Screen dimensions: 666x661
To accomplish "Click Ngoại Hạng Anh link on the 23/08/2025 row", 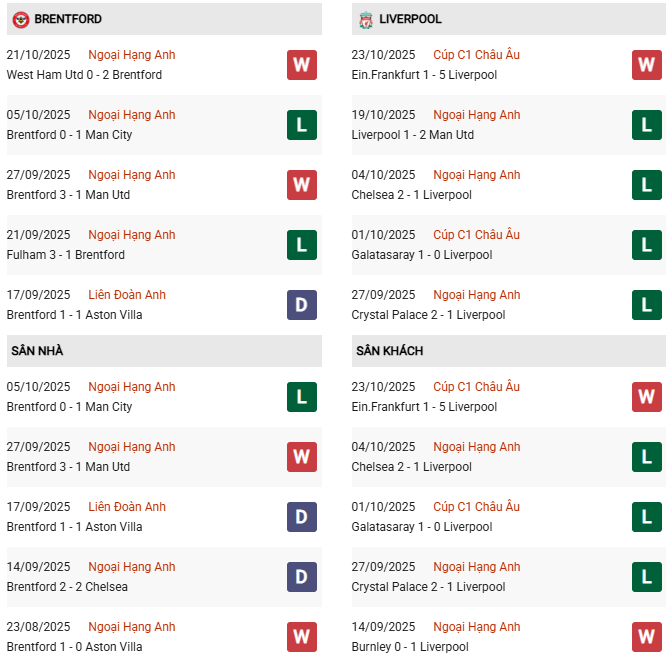I will point(131,627).
